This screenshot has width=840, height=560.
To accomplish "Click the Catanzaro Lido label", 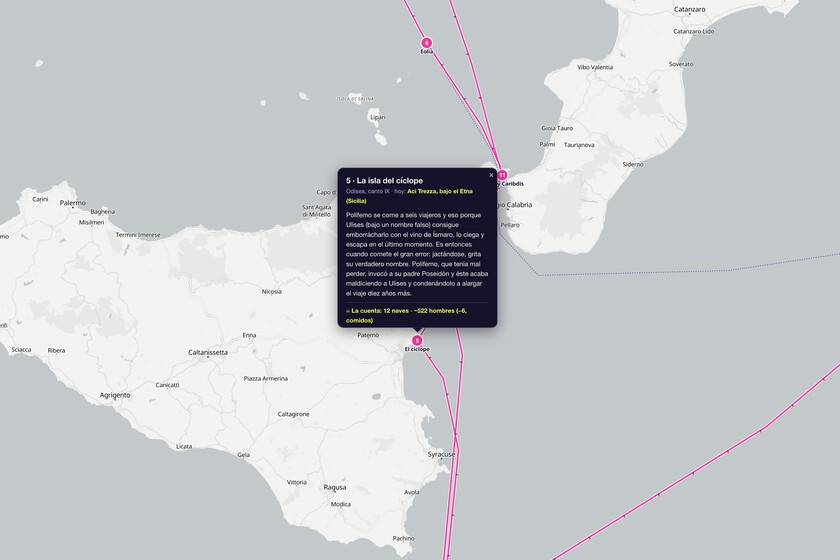I will point(693,32).
